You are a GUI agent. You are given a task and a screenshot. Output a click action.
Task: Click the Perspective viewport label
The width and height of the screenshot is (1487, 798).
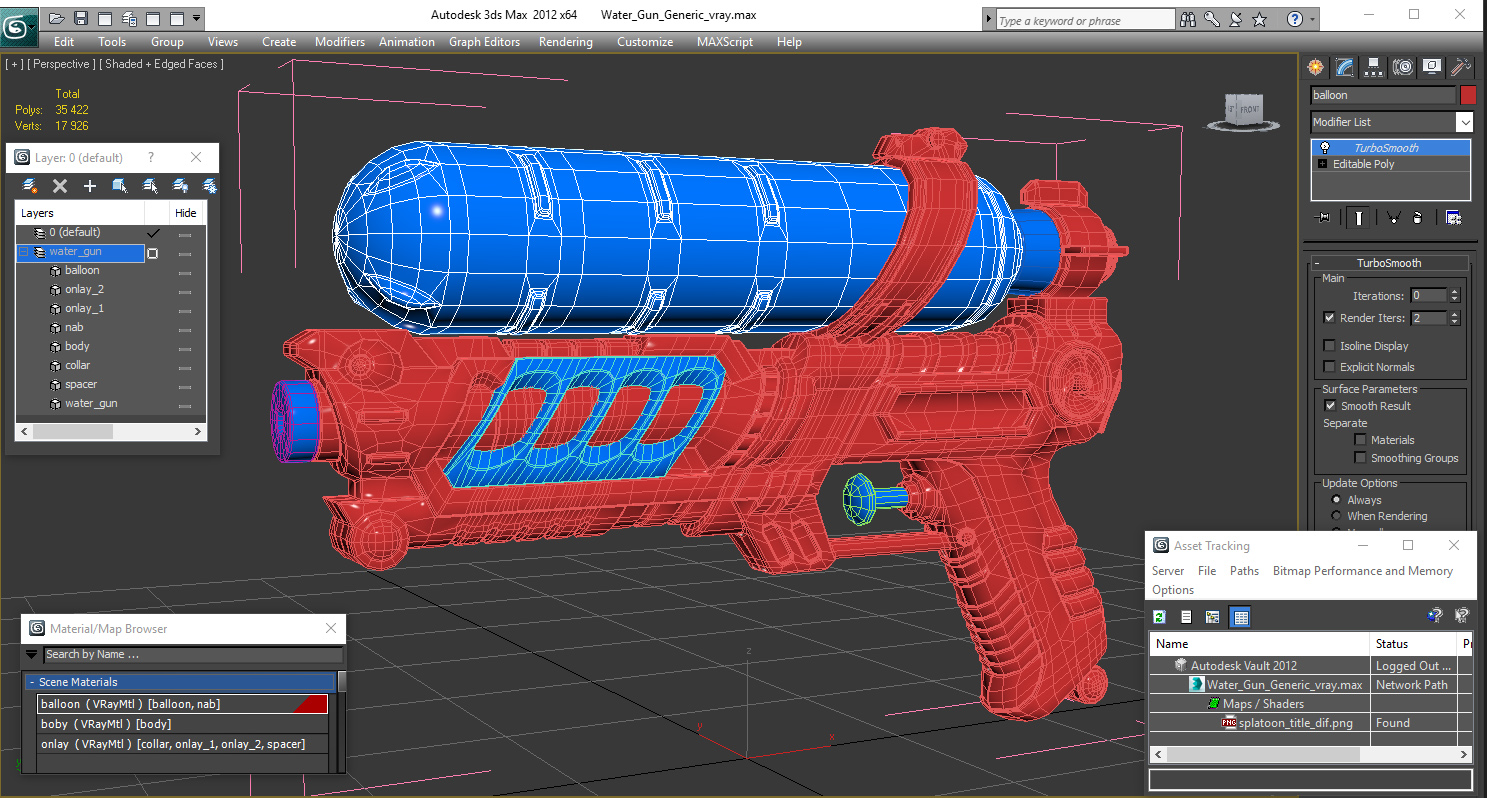pyautogui.click(x=62, y=64)
